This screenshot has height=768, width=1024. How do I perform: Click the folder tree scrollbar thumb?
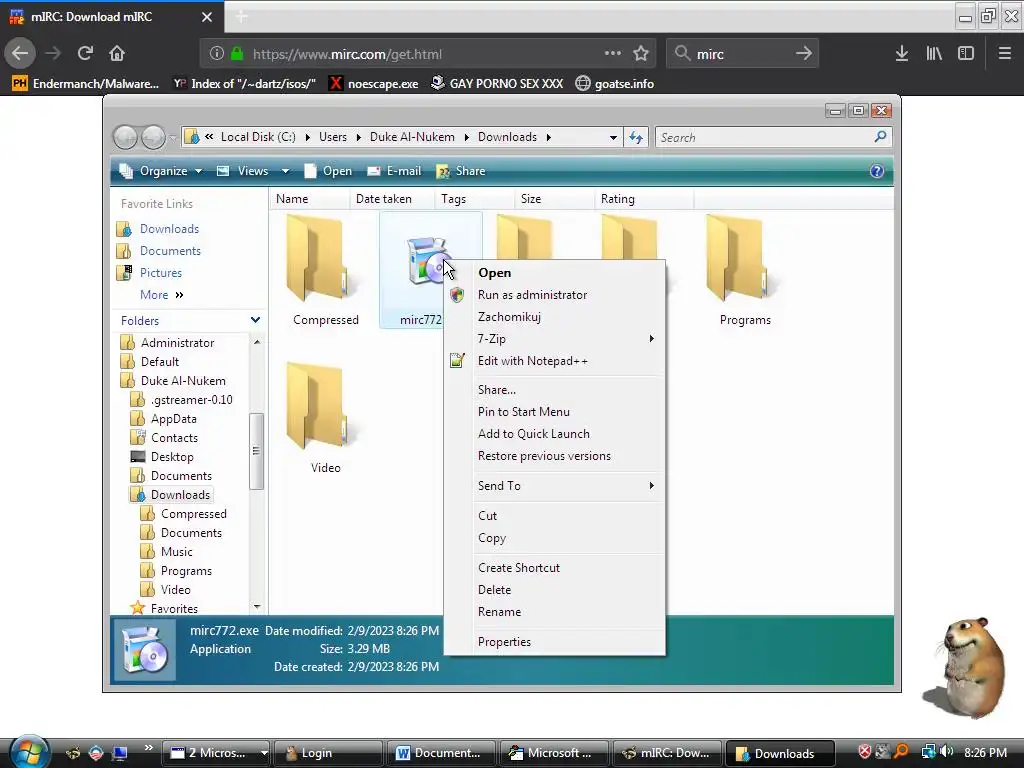click(256, 451)
